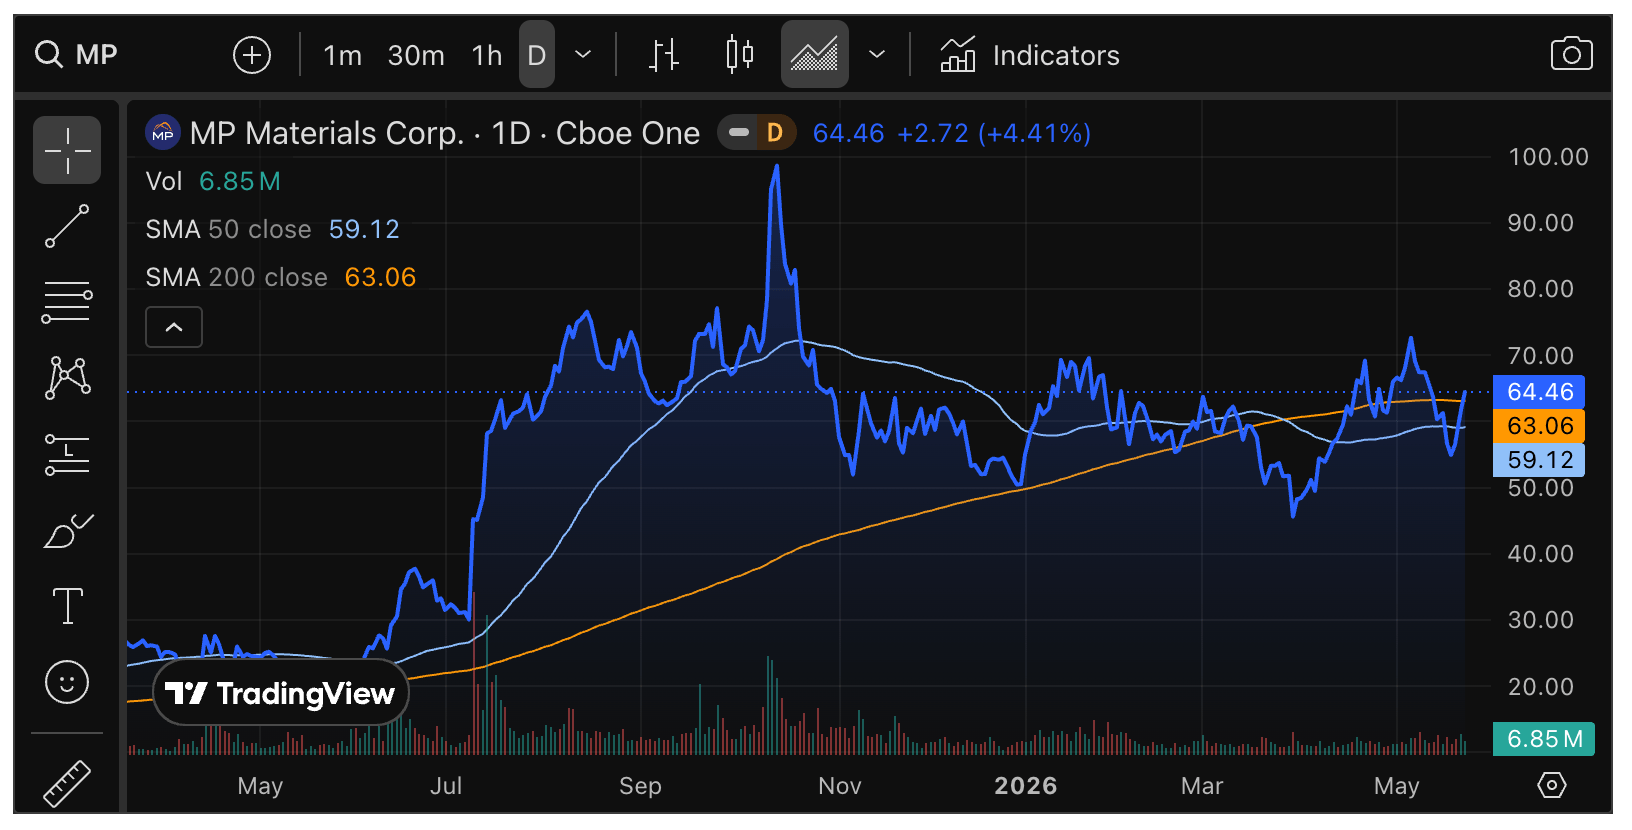Open the Fibonacci retracement lines tool
Screen dimensions: 1632x830
click(x=67, y=302)
